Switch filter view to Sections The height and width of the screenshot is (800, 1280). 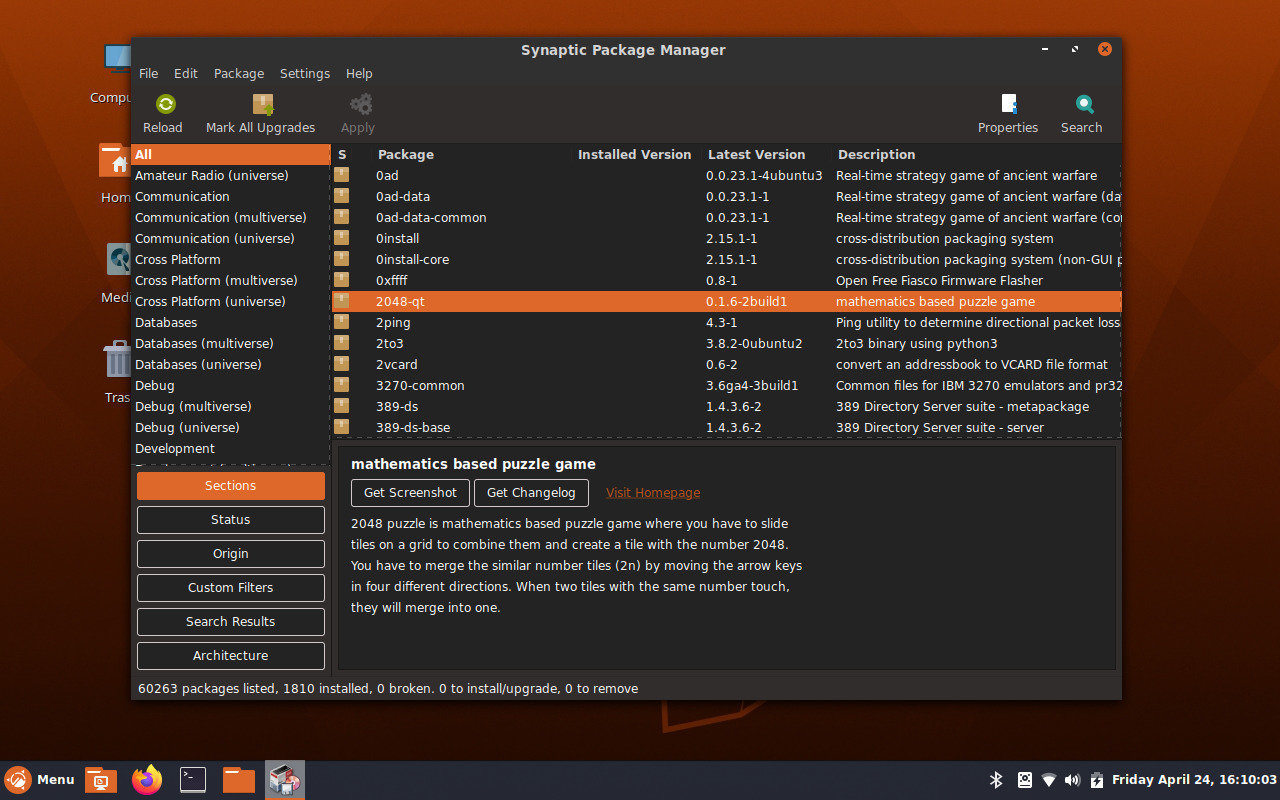[231, 486]
